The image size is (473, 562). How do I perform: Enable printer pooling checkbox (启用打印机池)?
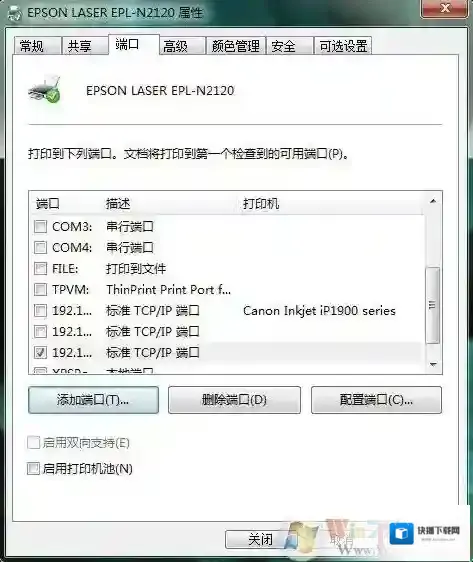[33, 468]
